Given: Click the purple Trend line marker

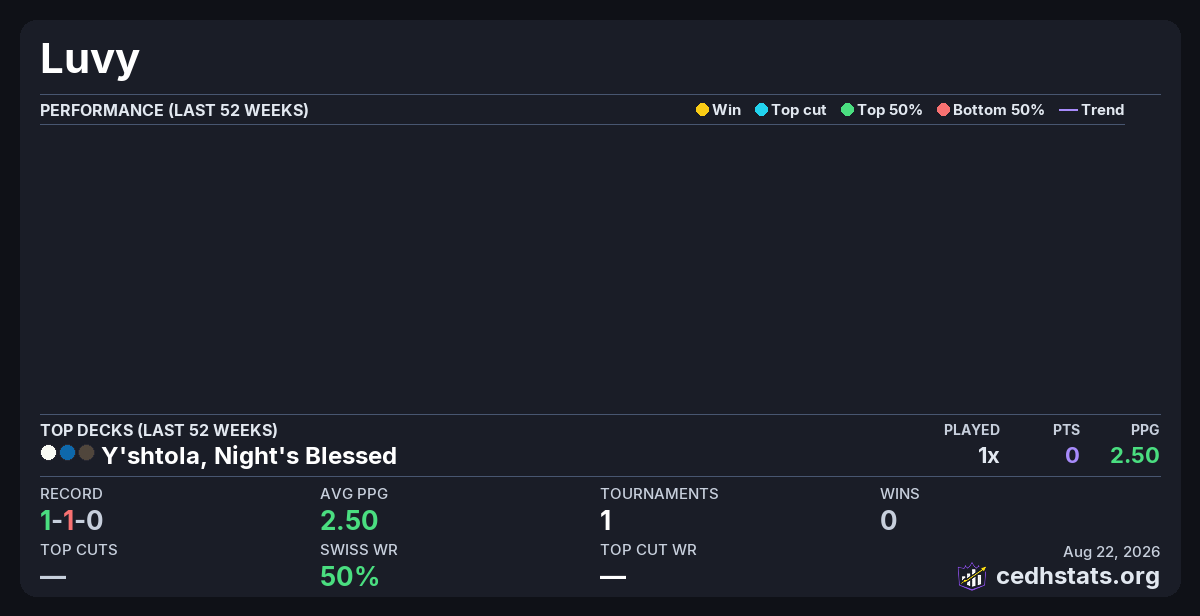Looking at the screenshot, I should pos(1068,110).
